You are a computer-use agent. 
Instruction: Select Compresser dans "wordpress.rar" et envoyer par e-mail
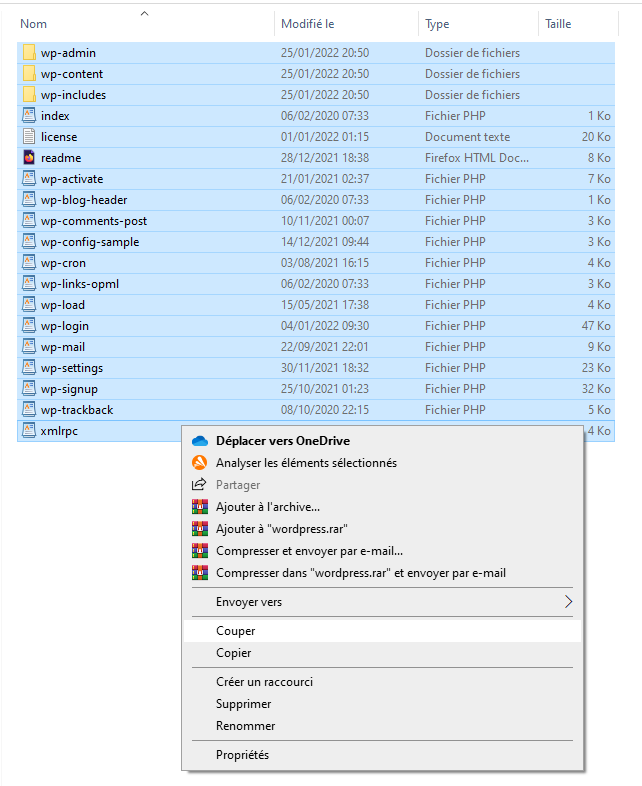click(x=382, y=573)
